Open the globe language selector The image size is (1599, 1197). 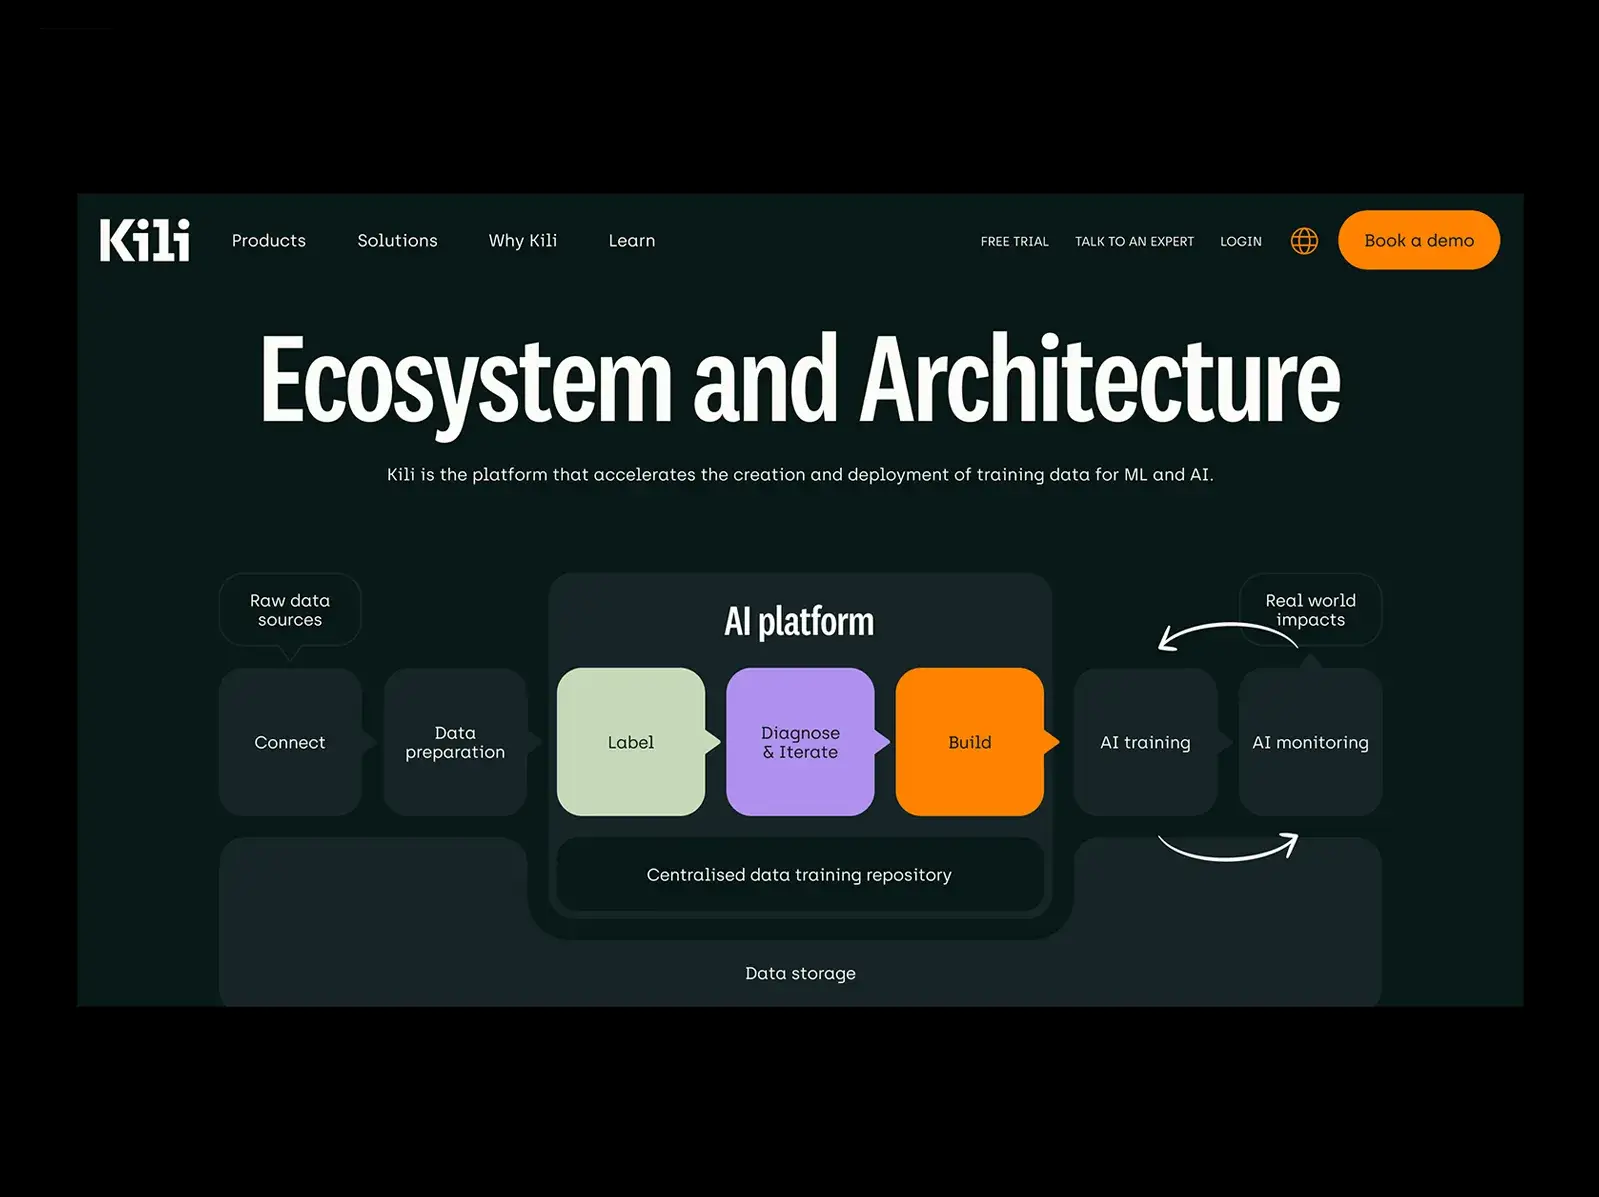[x=1304, y=241]
